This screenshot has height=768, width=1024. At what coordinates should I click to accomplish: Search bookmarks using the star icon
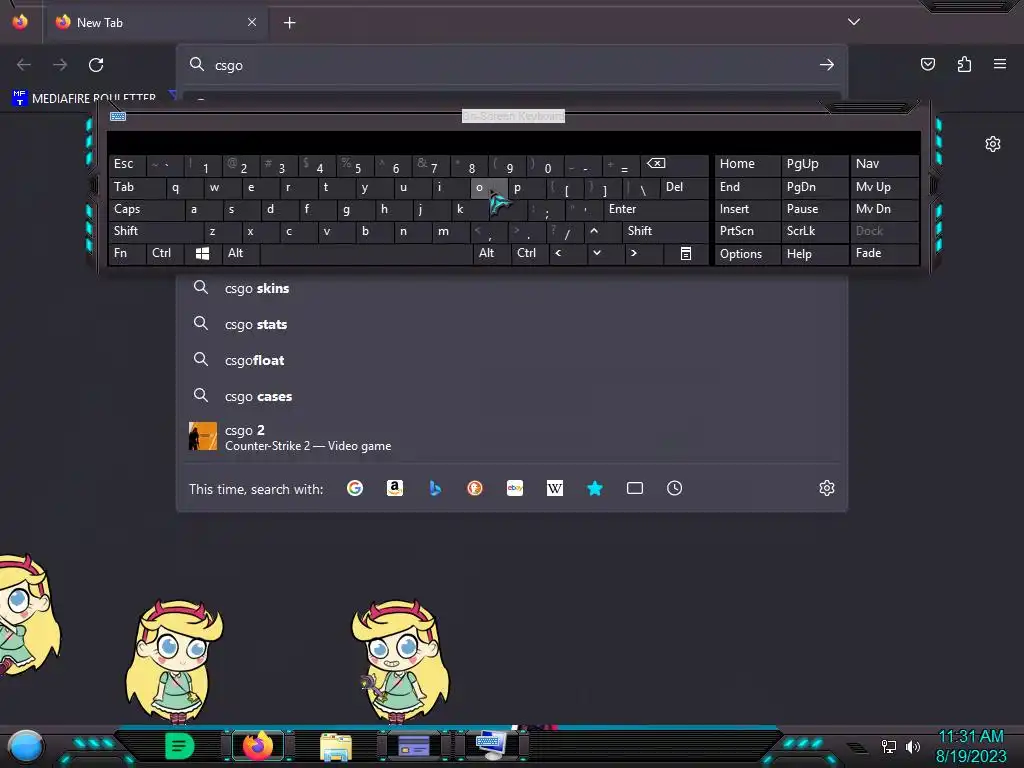[595, 488]
